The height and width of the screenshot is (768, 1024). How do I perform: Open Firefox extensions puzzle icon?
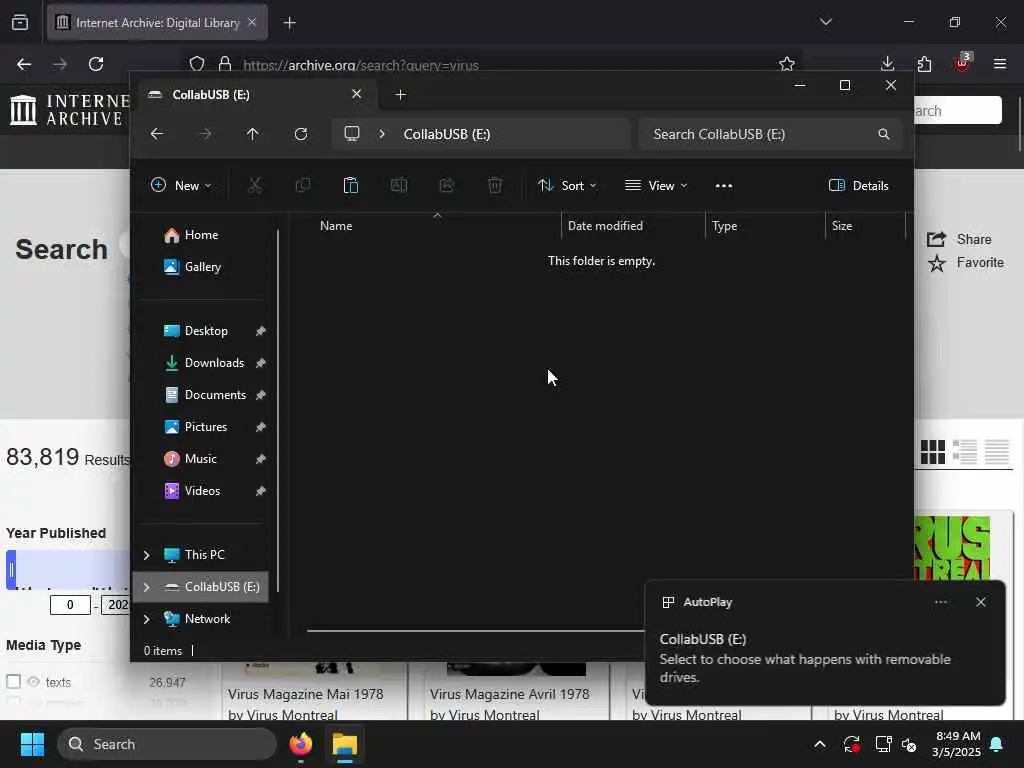point(924,64)
